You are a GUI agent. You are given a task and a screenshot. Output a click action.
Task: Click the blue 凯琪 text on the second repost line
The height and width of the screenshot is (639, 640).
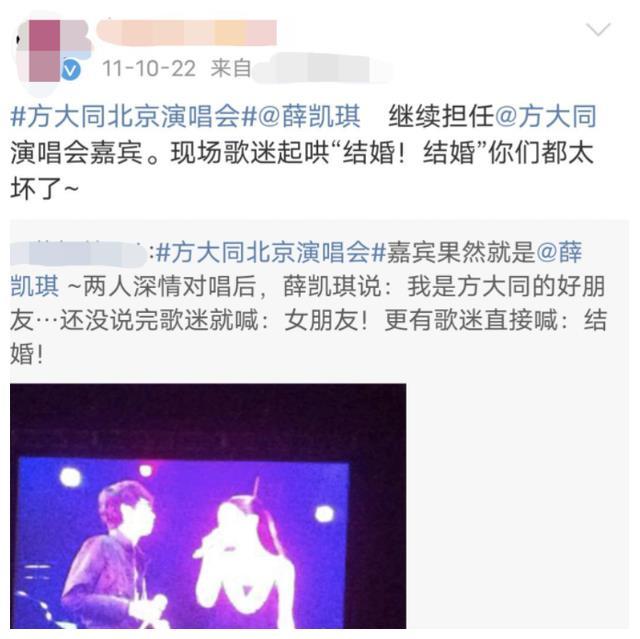tap(35, 286)
